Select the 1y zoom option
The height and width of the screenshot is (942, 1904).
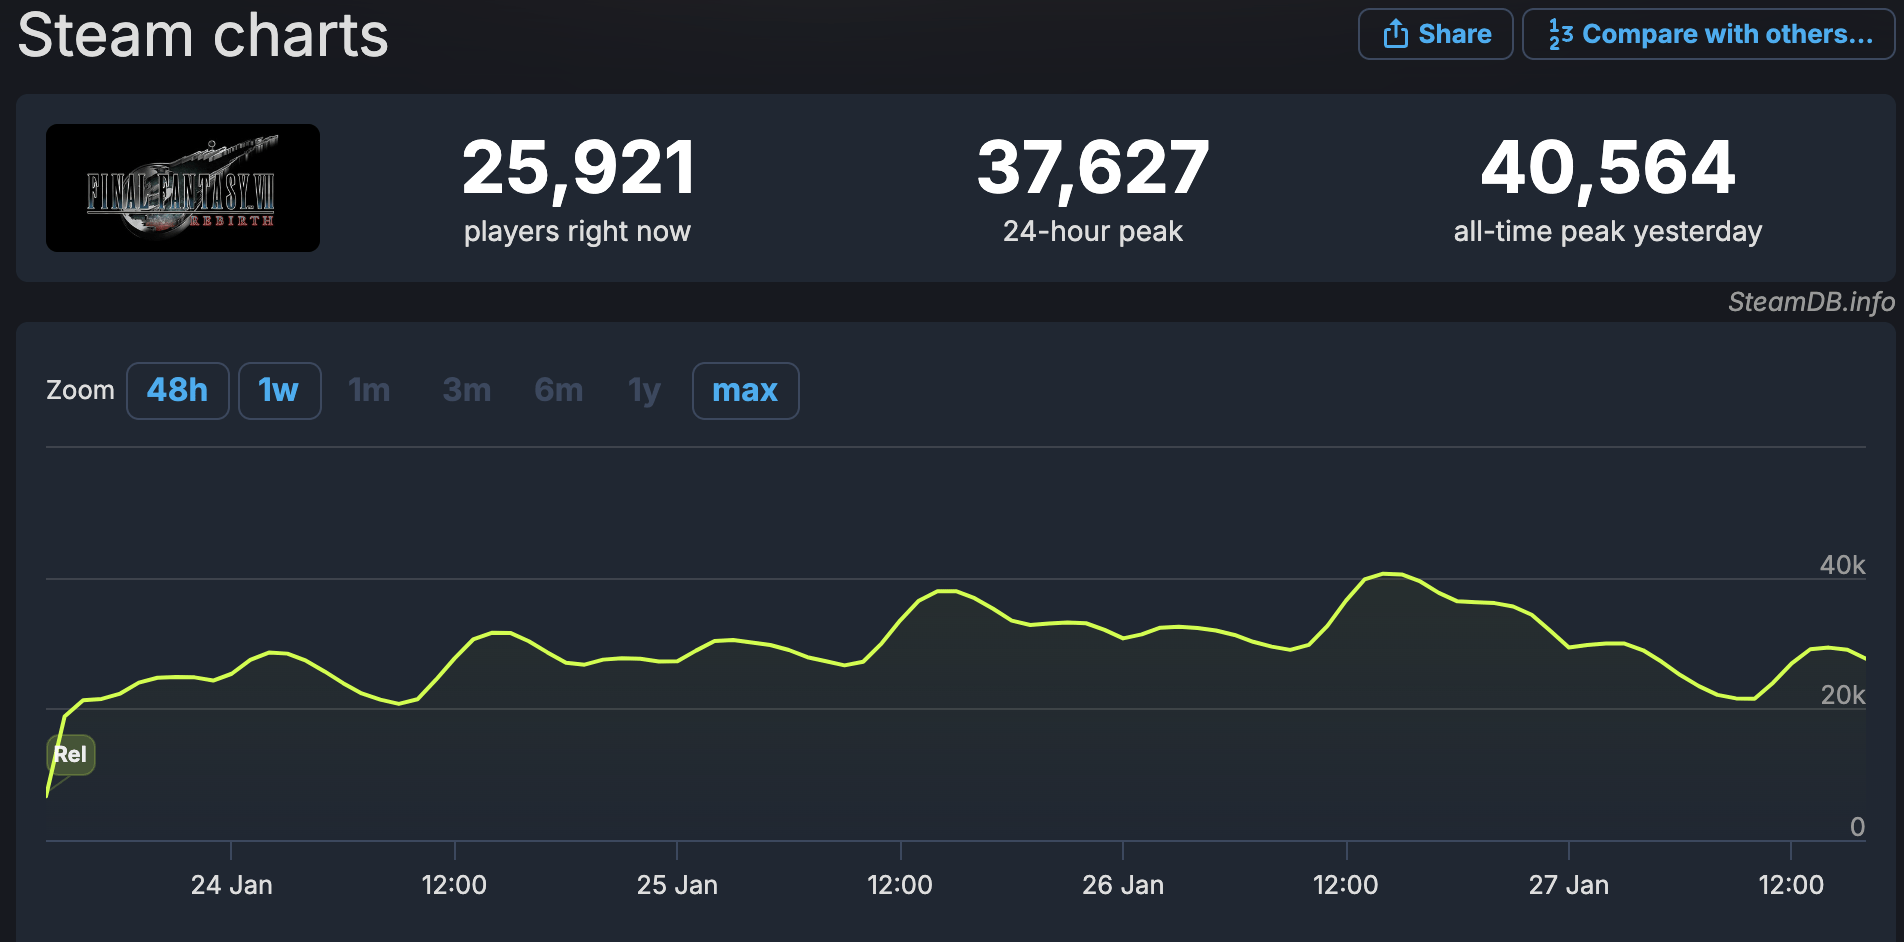(x=645, y=390)
